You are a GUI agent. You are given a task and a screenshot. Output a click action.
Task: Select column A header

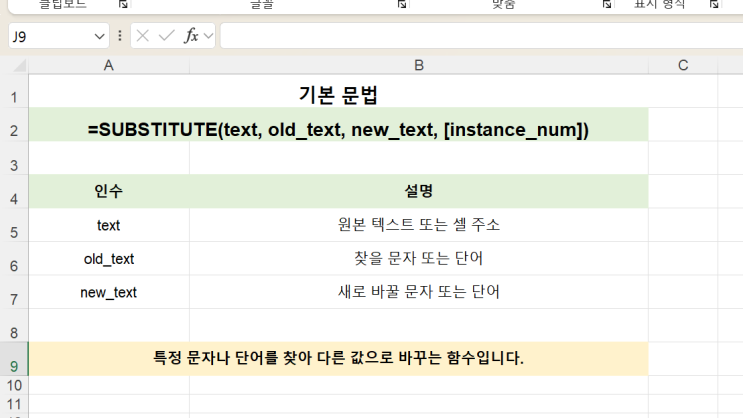(109, 65)
